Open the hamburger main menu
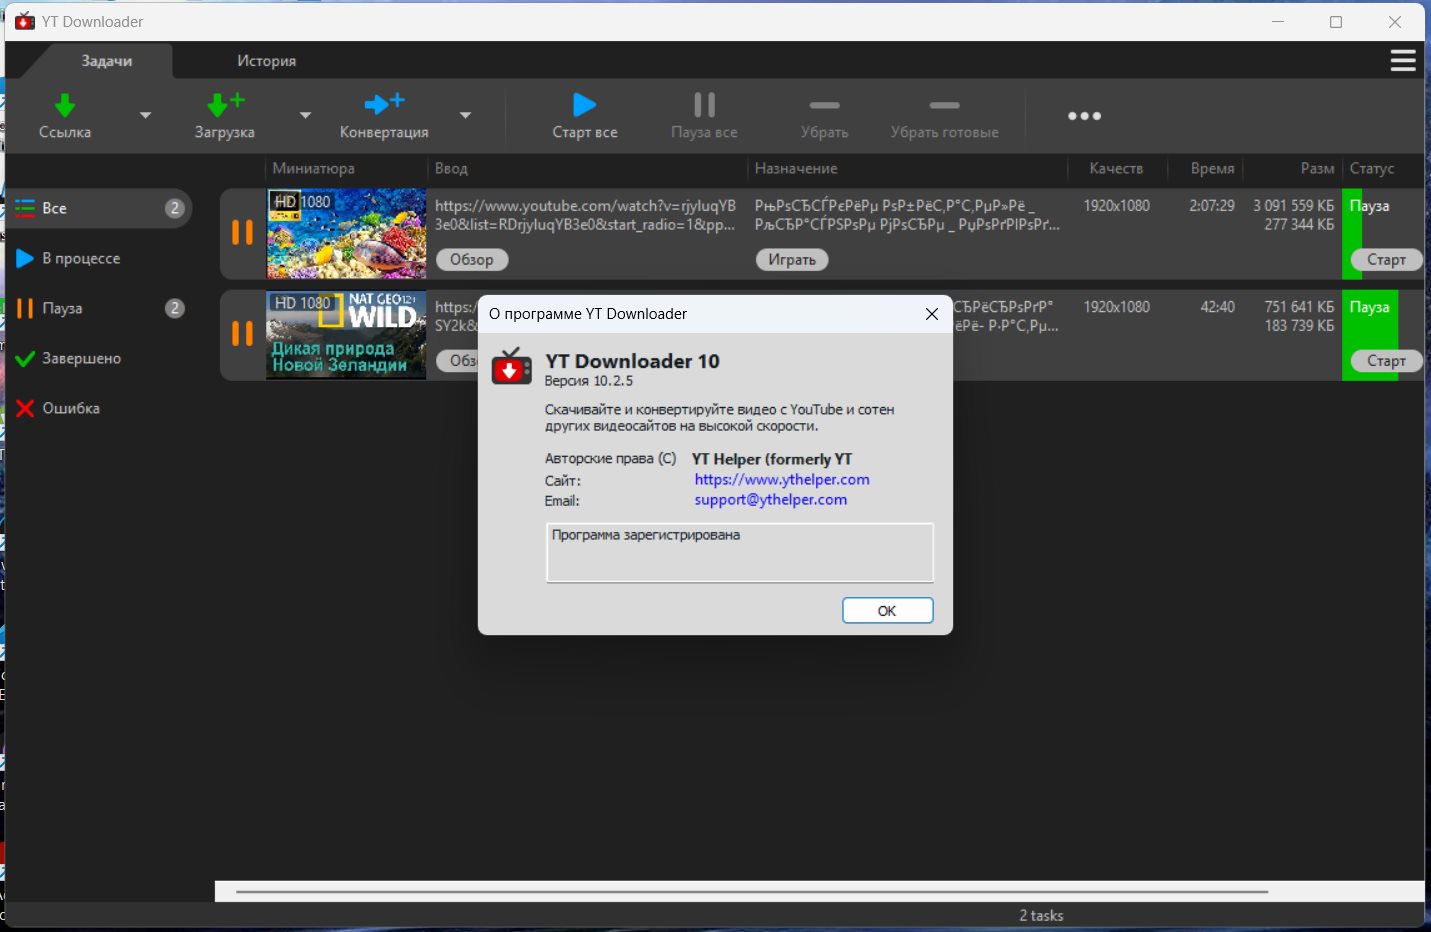This screenshot has width=1431, height=932. (x=1402, y=61)
